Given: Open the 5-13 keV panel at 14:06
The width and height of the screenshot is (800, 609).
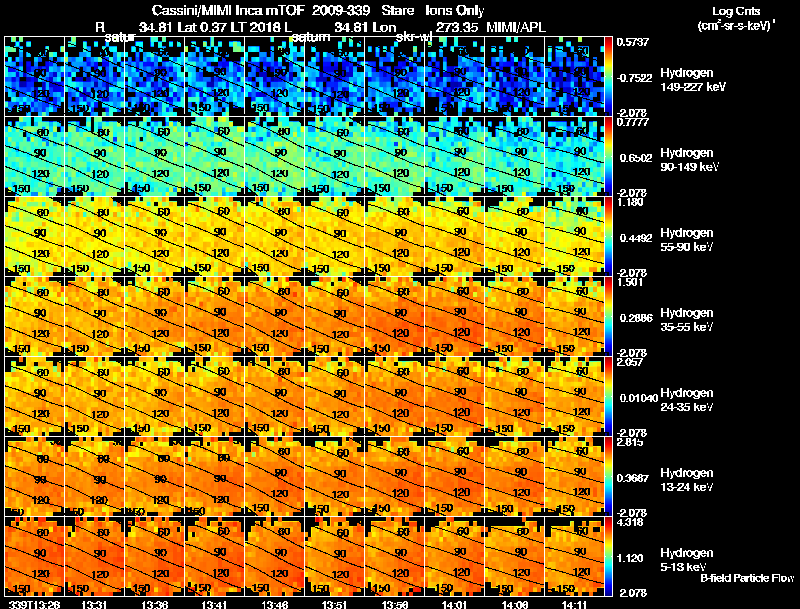Looking at the screenshot, I should [x=514, y=556].
